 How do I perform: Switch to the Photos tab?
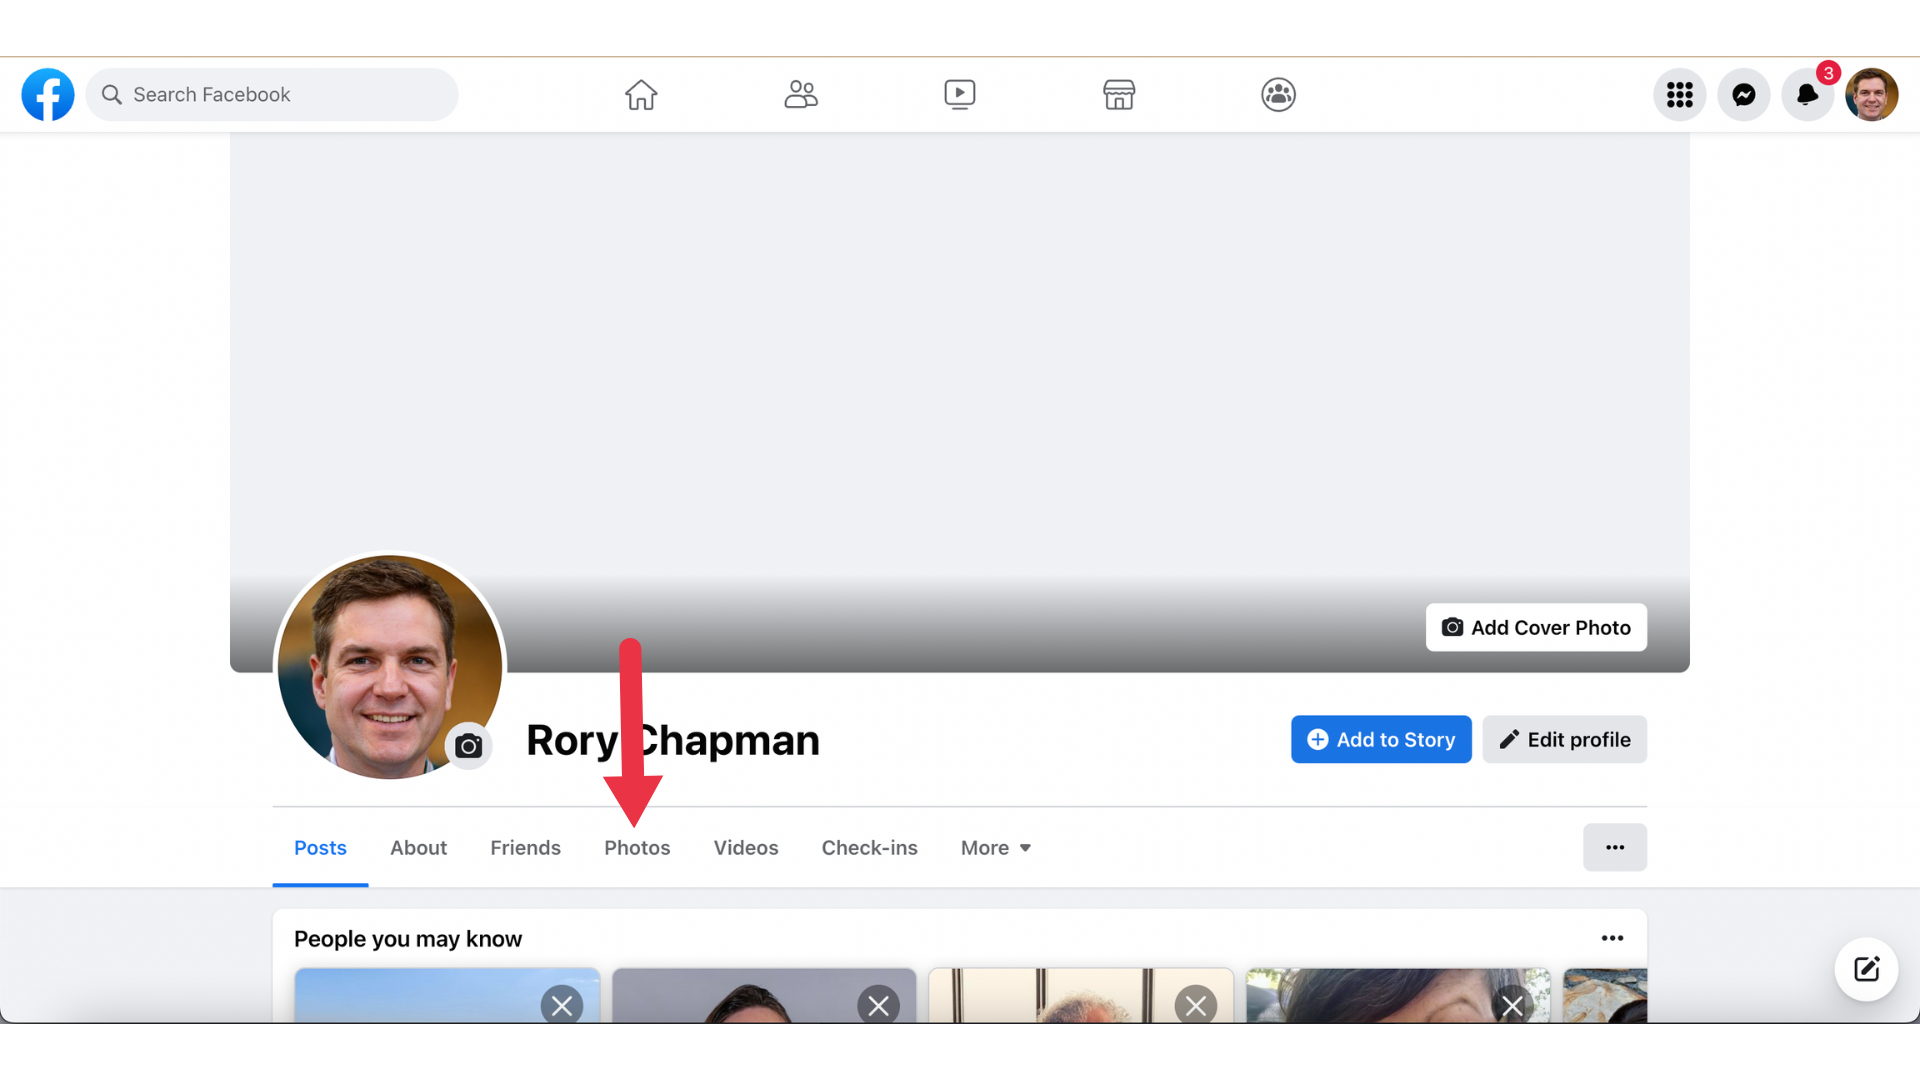coord(637,847)
